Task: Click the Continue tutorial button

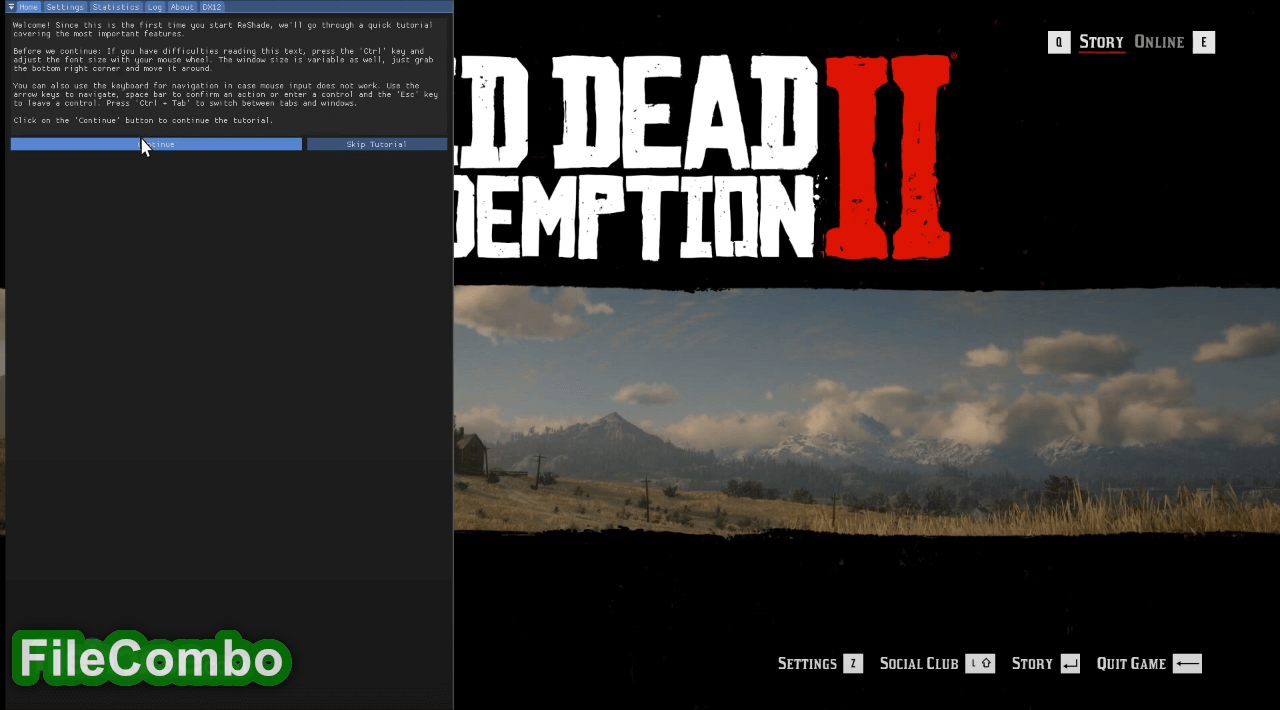Action: tap(156, 144)
